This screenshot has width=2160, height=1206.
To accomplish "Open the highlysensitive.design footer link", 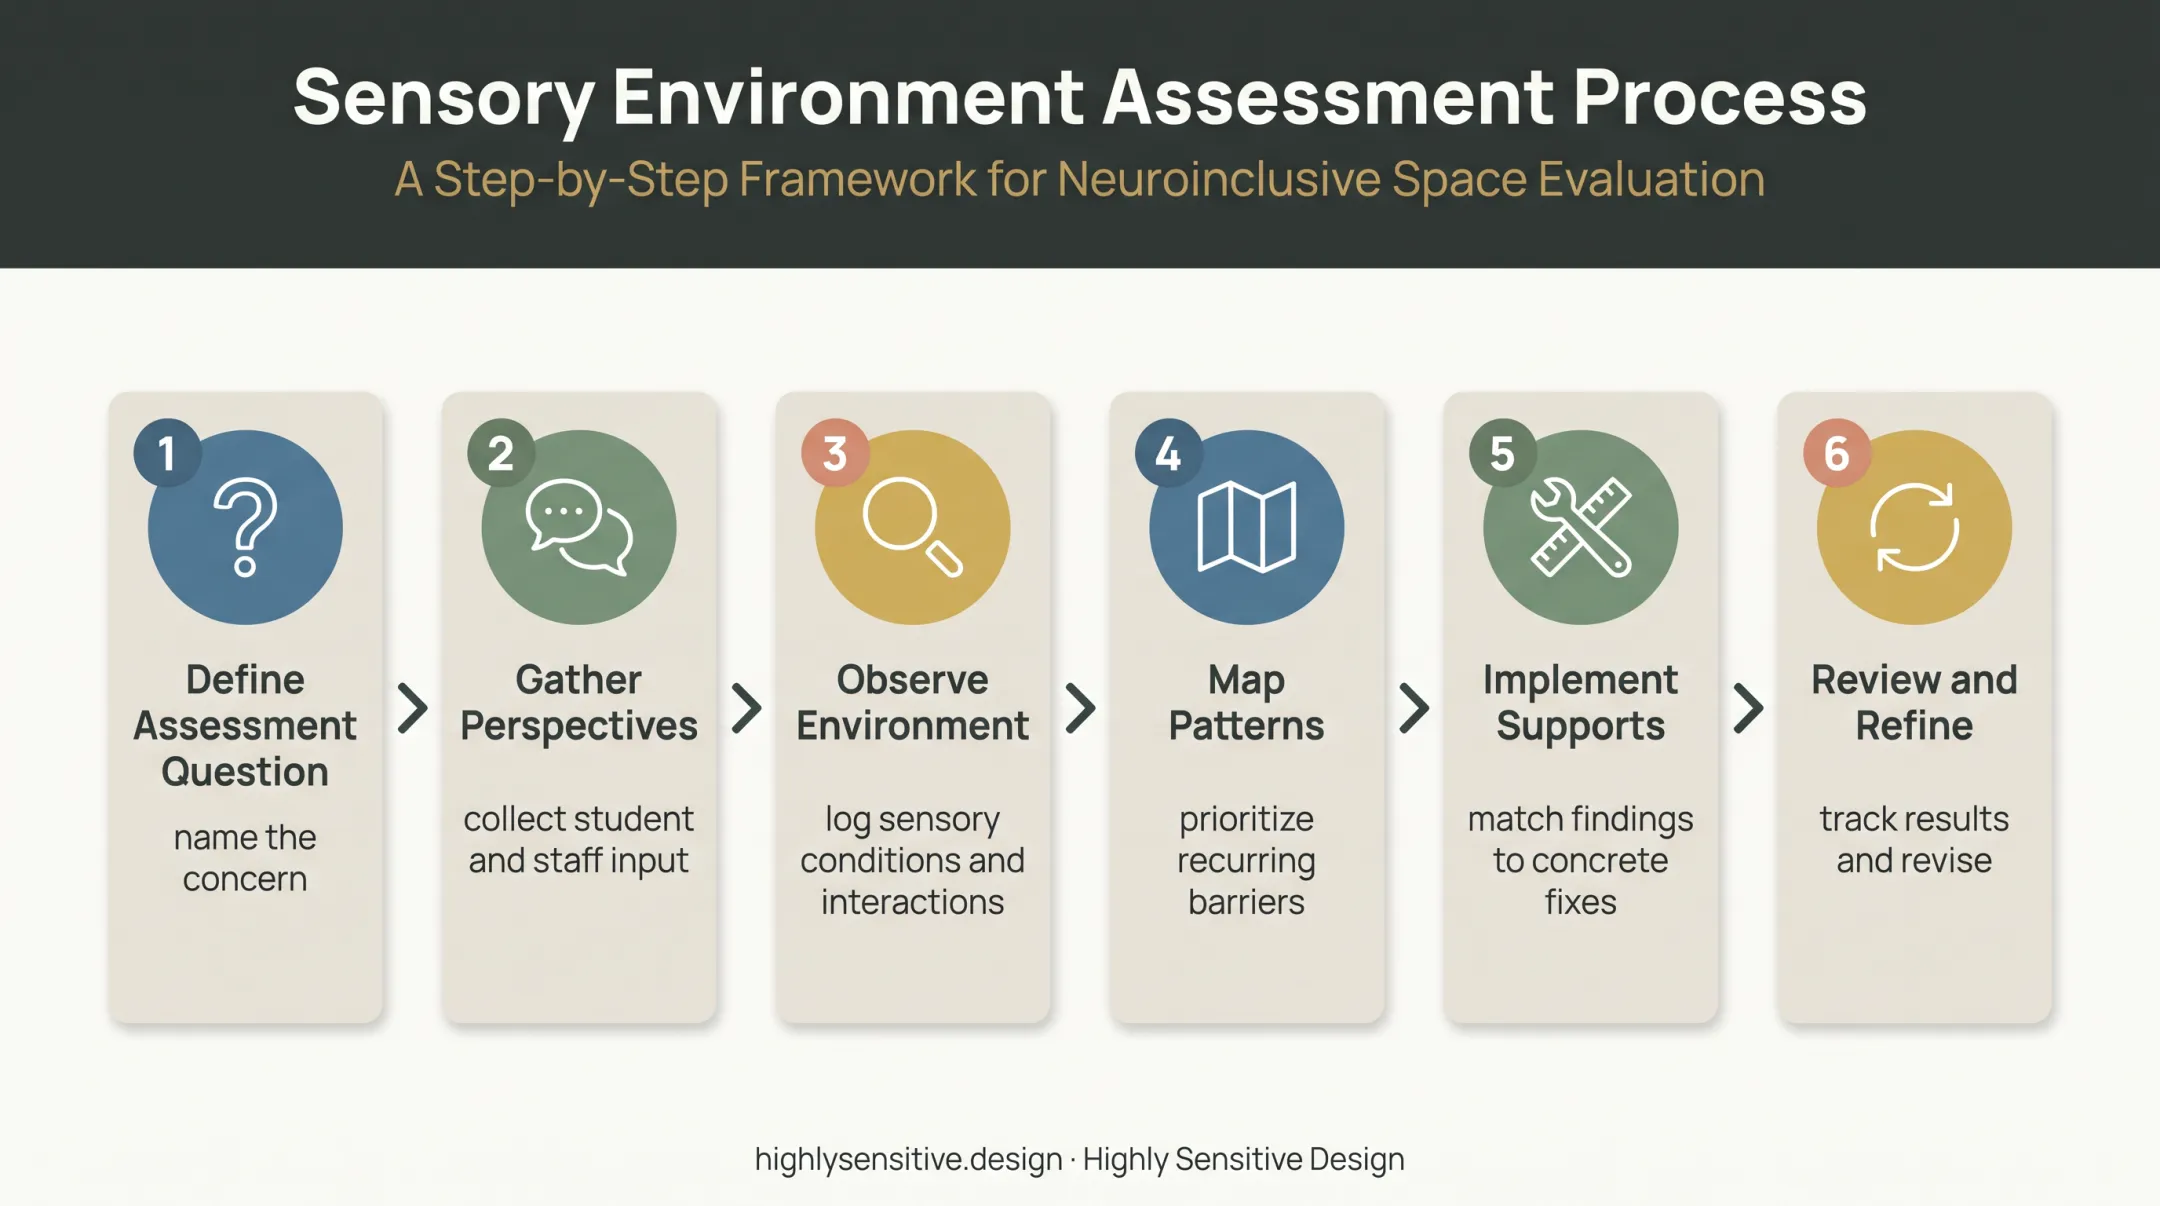I will pos(908,1159).
